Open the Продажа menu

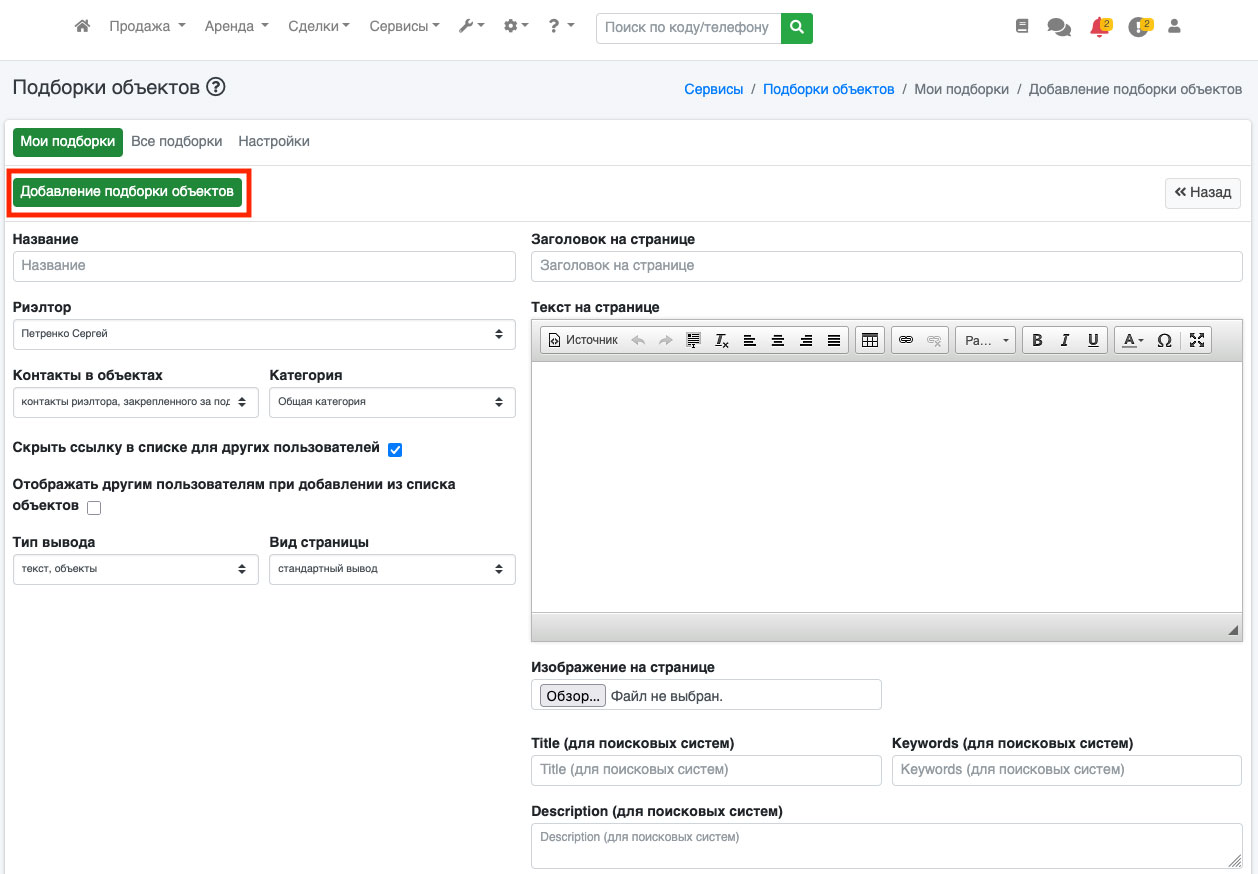147,27
